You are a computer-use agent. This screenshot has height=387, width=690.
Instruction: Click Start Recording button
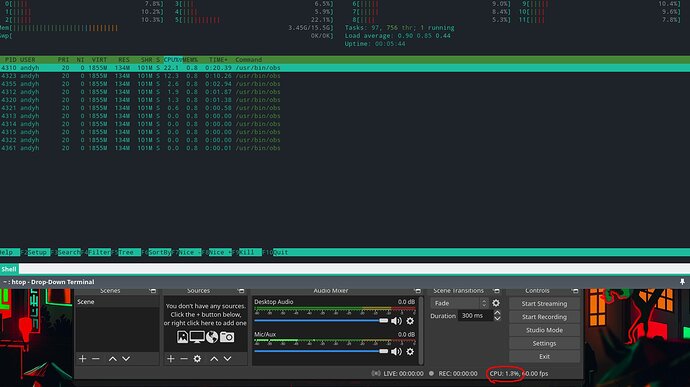[x=544, y=317]
